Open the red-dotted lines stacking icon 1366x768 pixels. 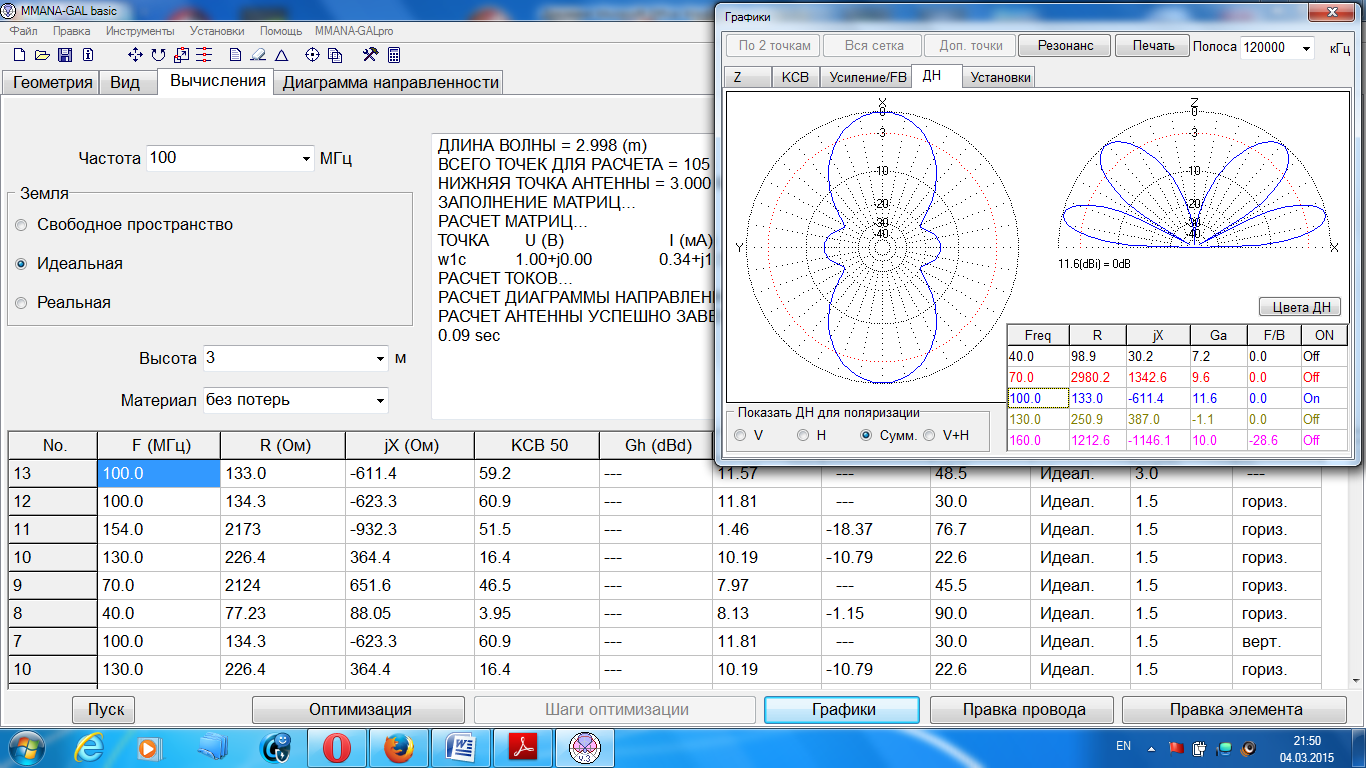[x=204, y=55]
